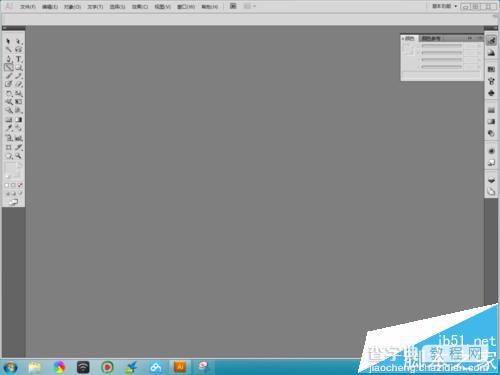This screenshot has height=375, width=500.
Task: Open the Brushes panel from the dock
Action: coord(491,81)
